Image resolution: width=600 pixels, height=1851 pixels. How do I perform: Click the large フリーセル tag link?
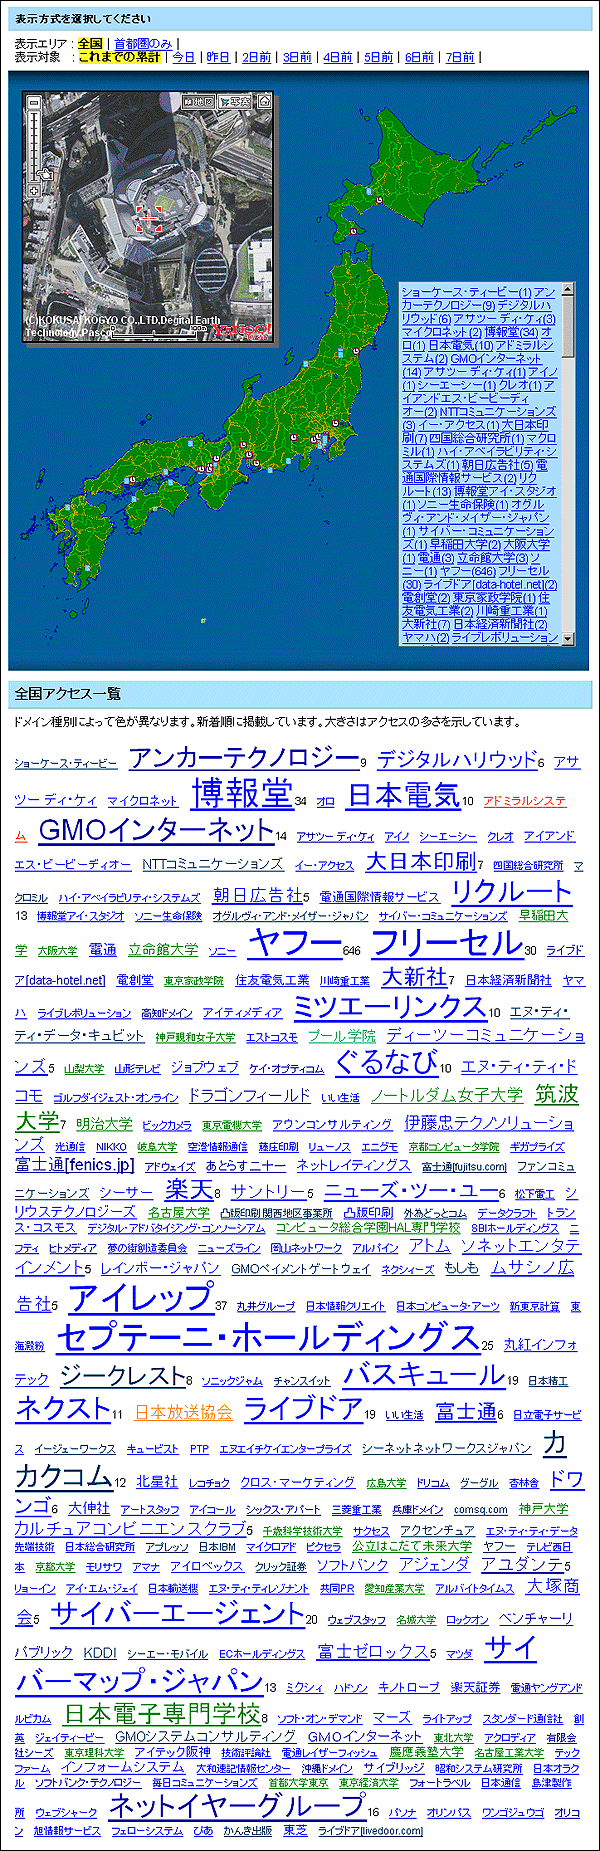(447, 942)
